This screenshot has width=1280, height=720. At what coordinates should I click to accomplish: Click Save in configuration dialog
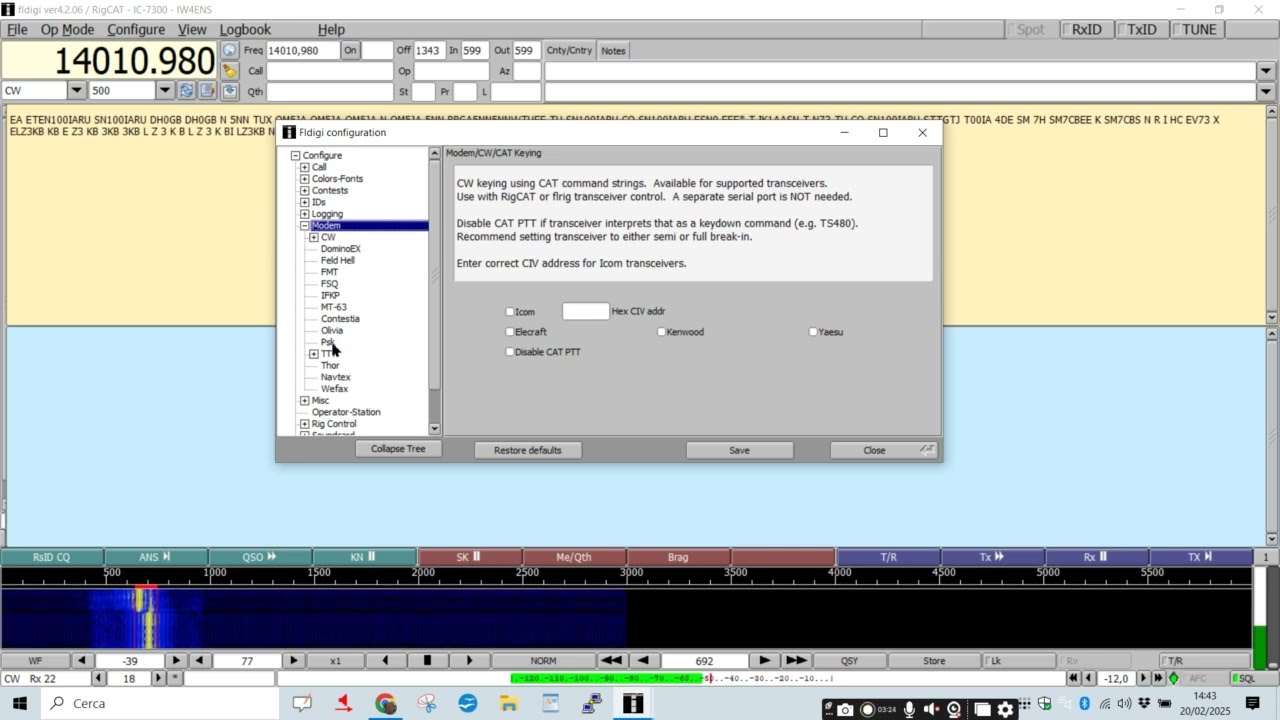pos(739,450)
